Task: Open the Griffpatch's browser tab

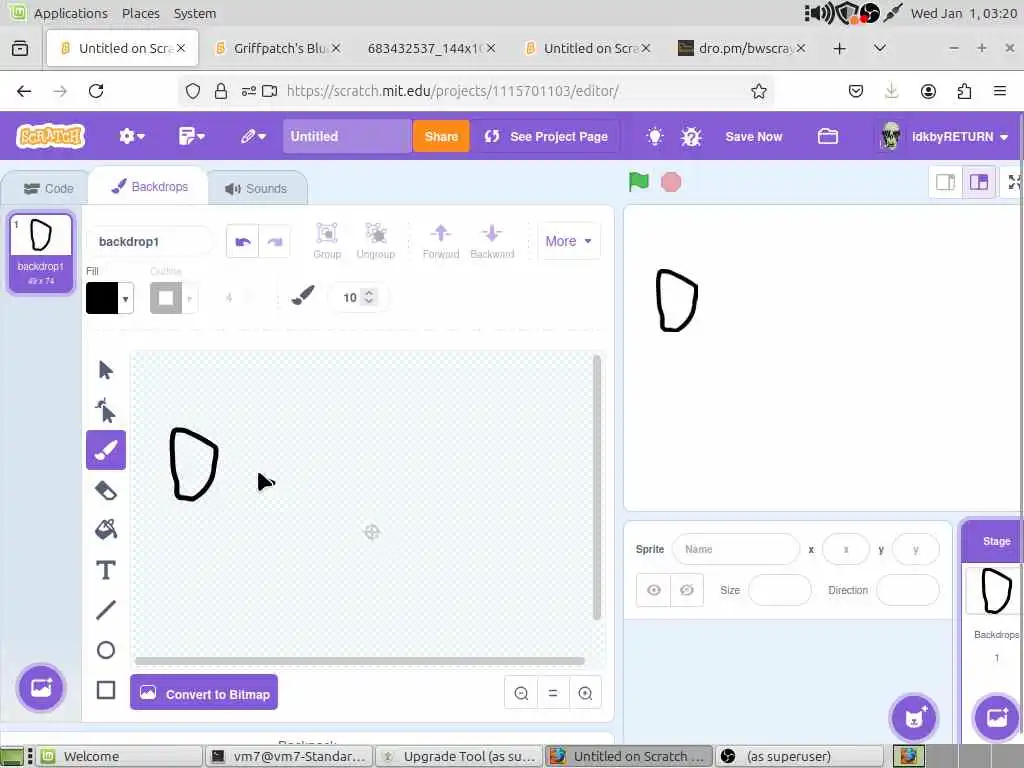Action: coord(278,48)
